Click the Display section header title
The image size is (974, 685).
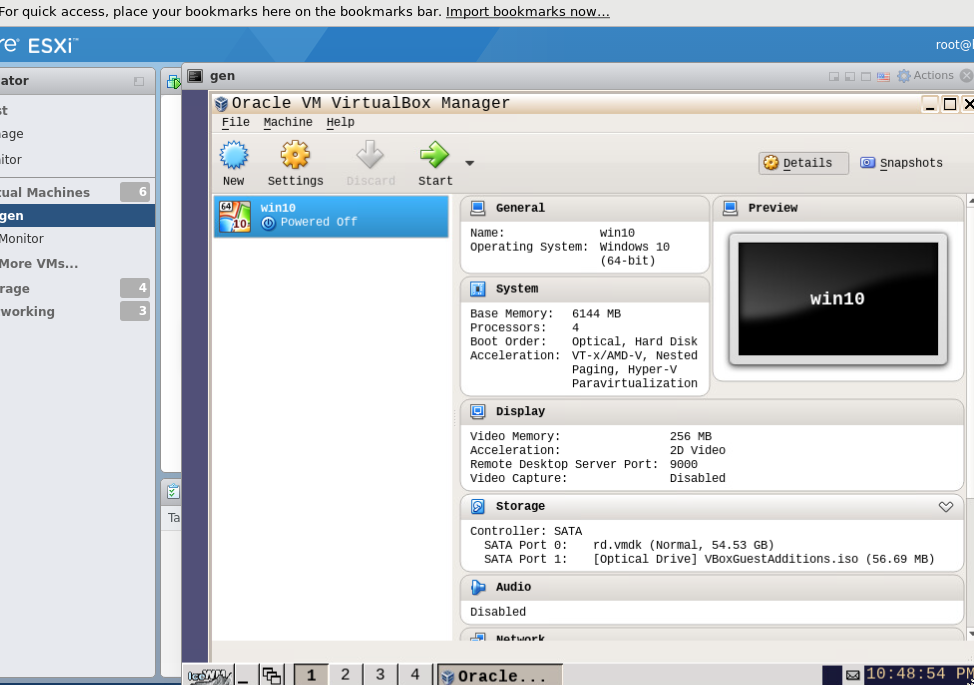pos(520,411)
